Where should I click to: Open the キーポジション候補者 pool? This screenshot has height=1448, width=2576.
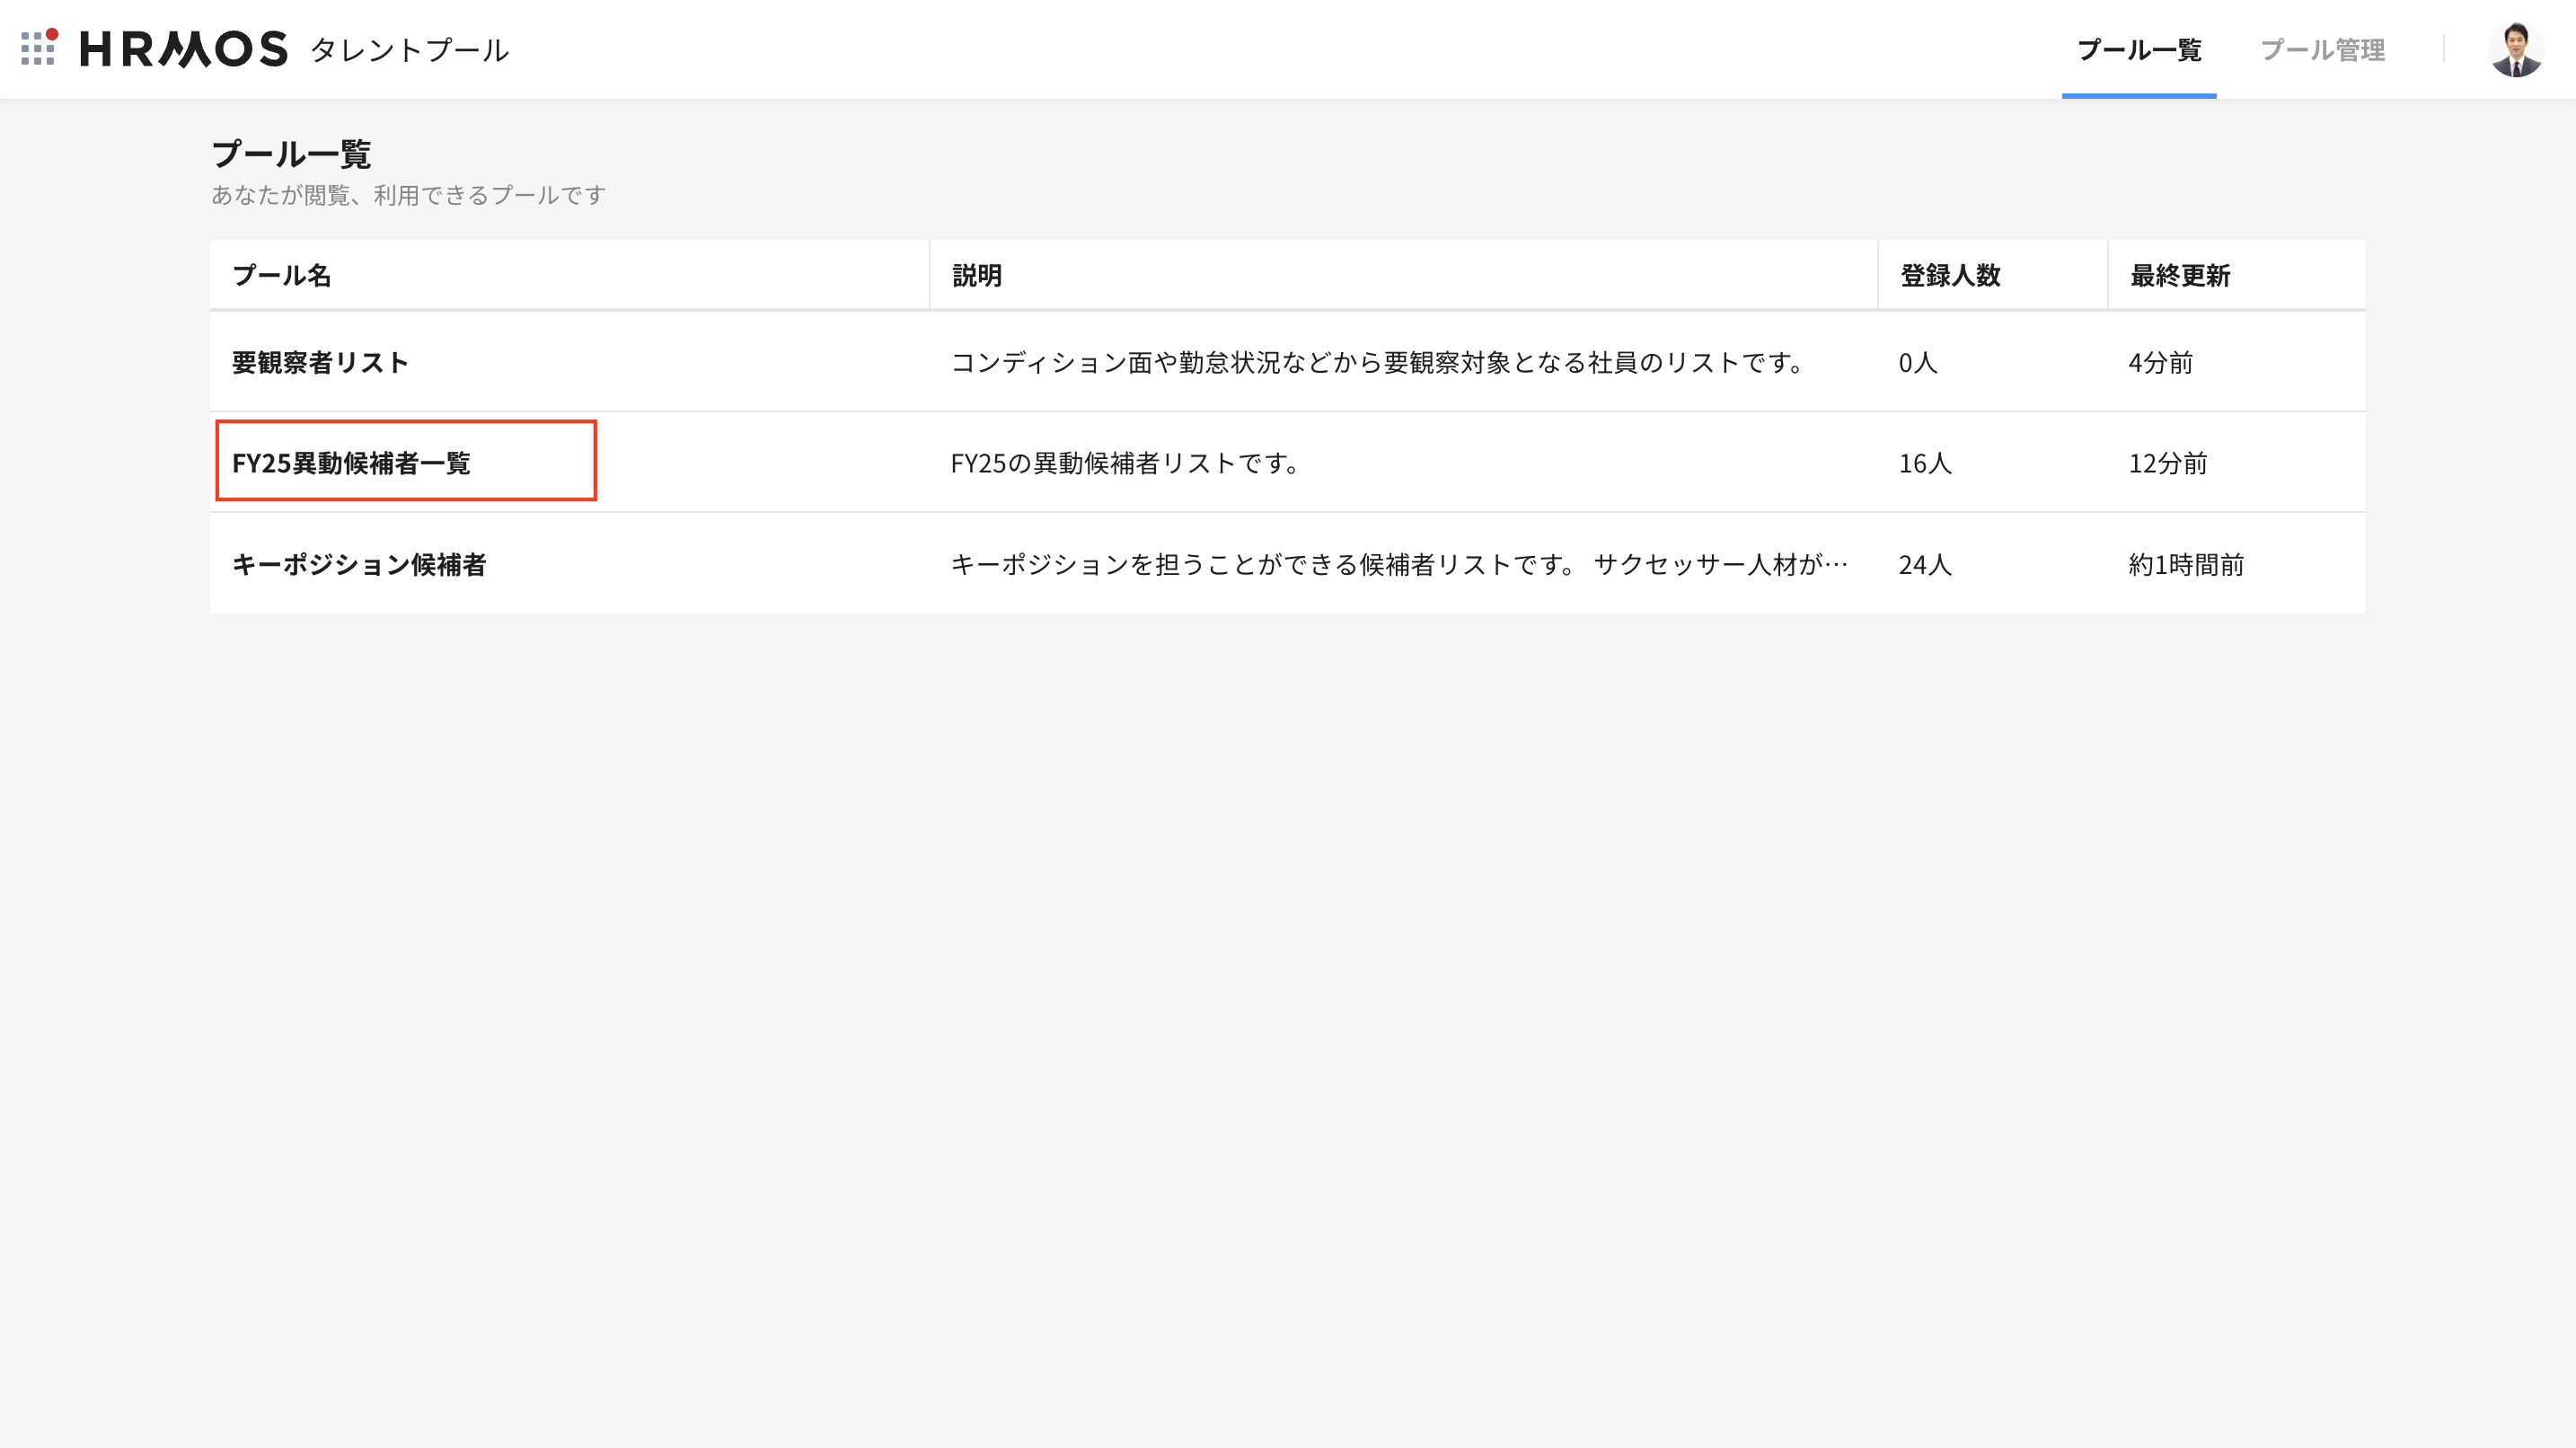[359, 565]
